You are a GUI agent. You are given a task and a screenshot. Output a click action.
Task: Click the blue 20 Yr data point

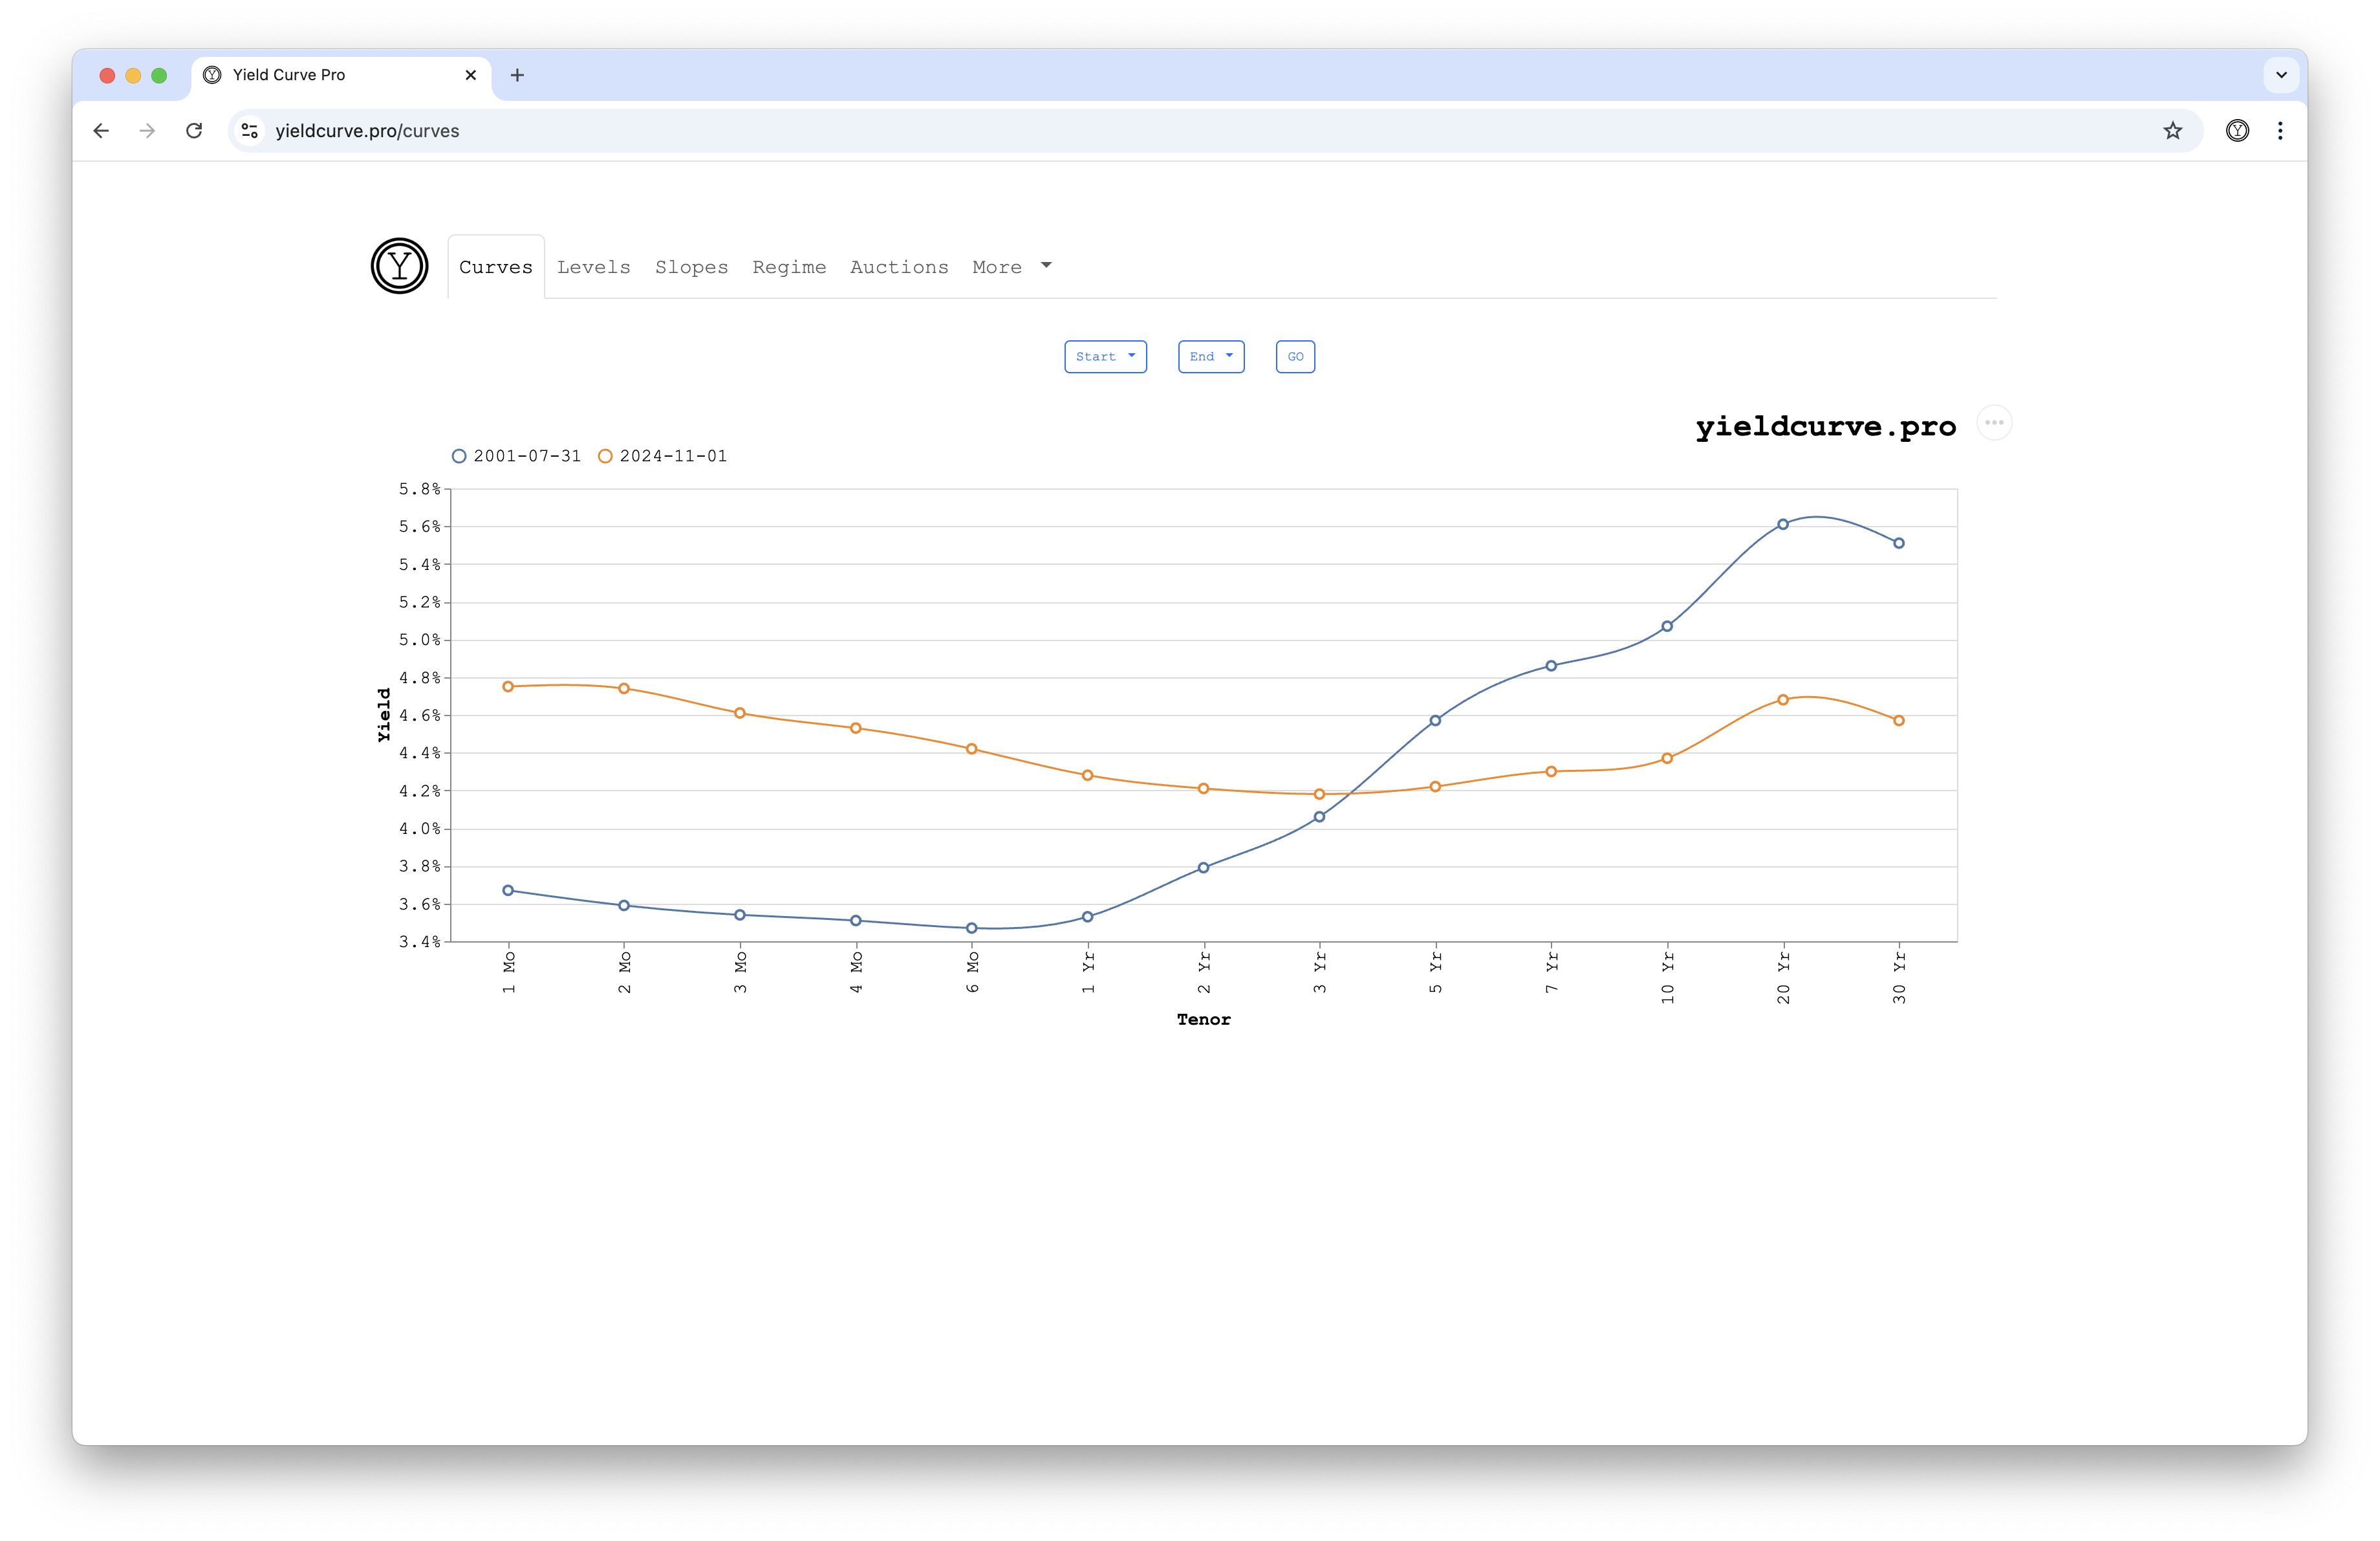pos(1783,524)
